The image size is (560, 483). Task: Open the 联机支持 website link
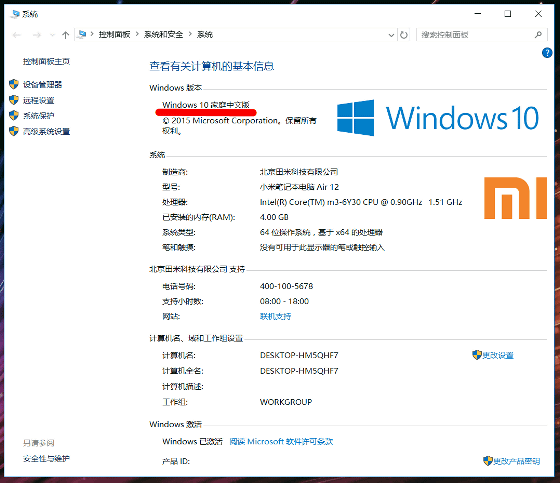tap(275, 317)
